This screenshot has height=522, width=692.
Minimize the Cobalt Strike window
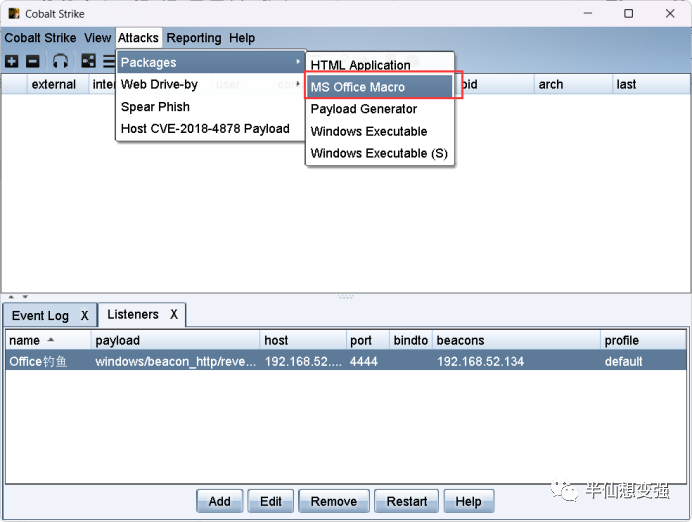coord(588,14)
